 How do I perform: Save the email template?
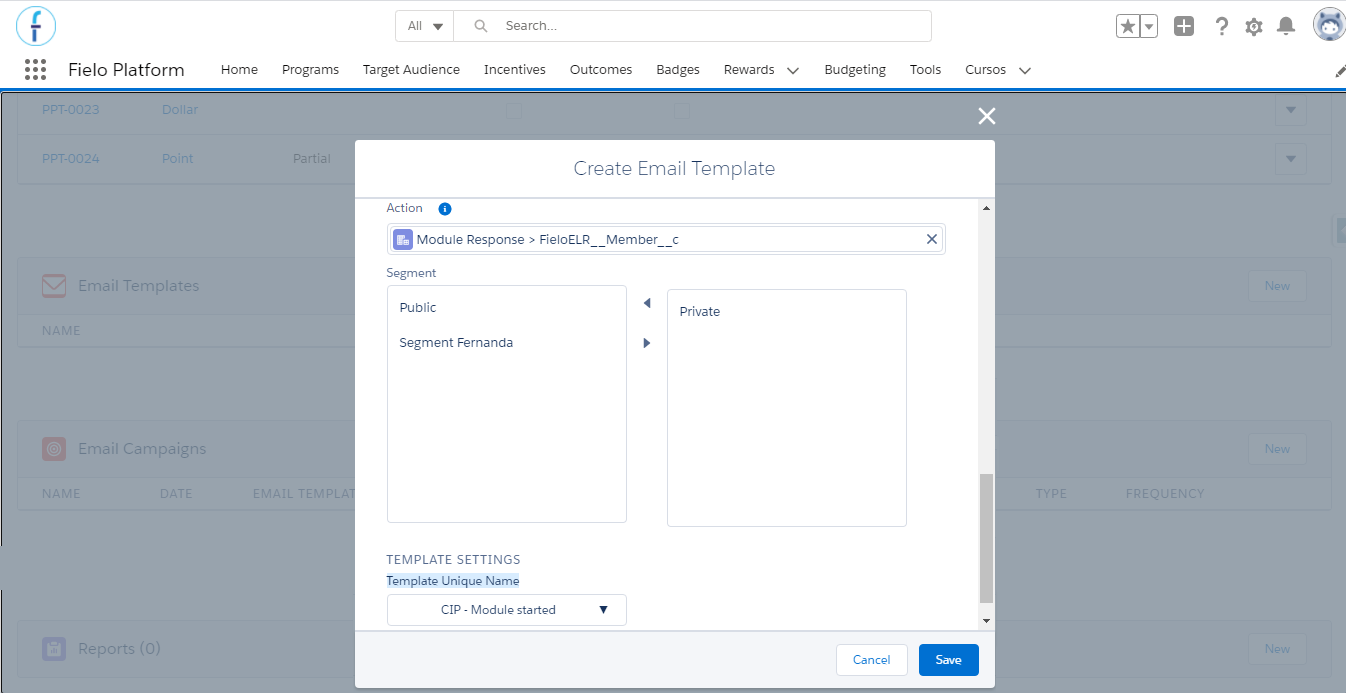(948, 660)
